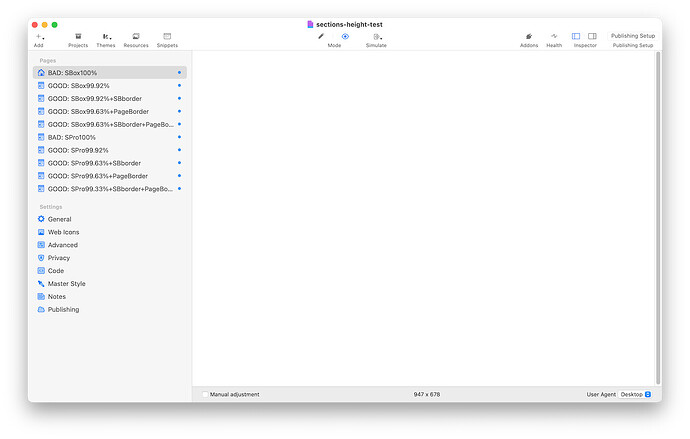The image size is (690, 439).
Task: Click the sections-height-test document icon
Action: tap(310, 25)
